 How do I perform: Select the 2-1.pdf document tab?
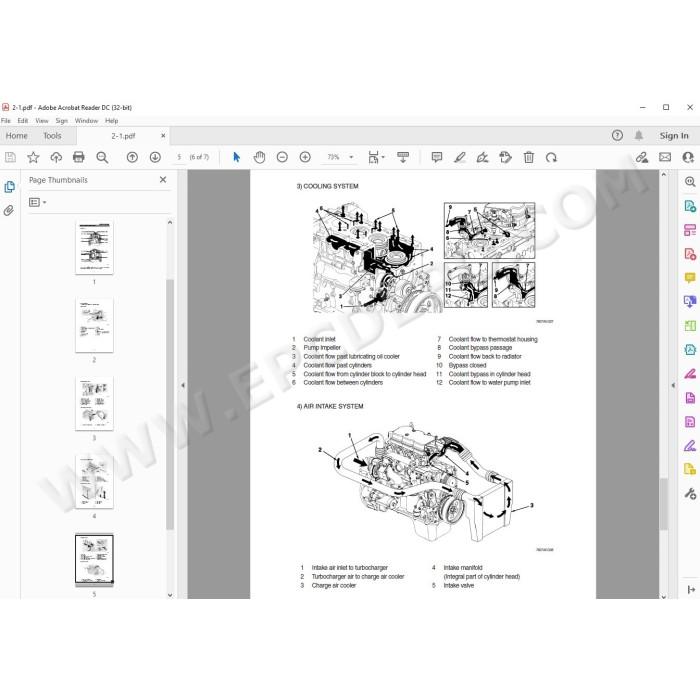click(x=123, y=136)
